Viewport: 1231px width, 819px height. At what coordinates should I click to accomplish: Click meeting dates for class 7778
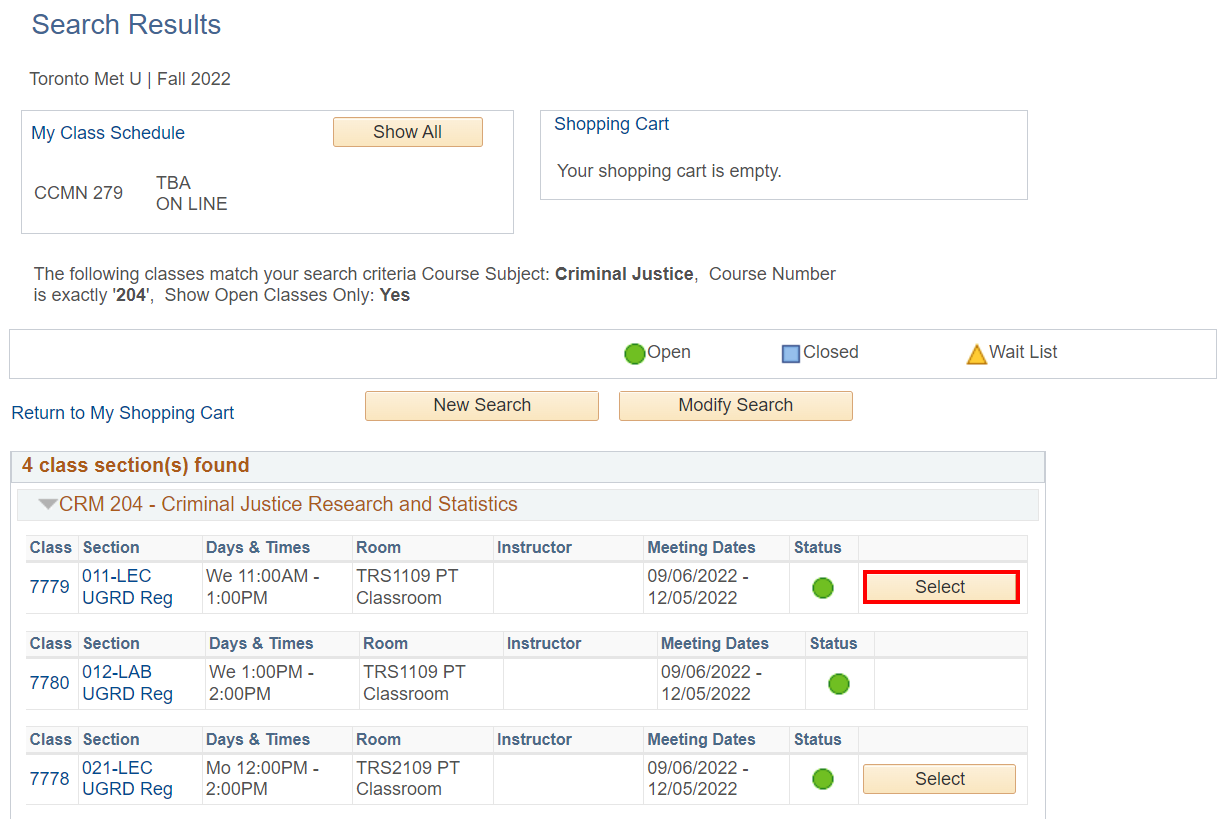tap(698, 779)
